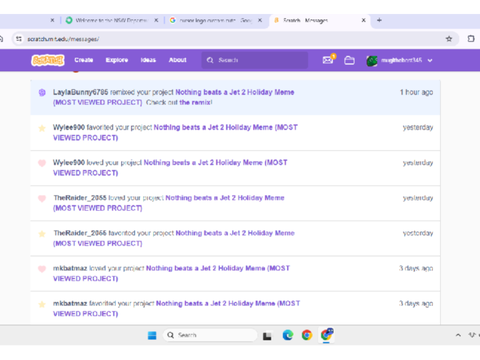Click the Scratch logo
Image resolution: width=480 pixels, height=360 pixels.
pos(48,60)
